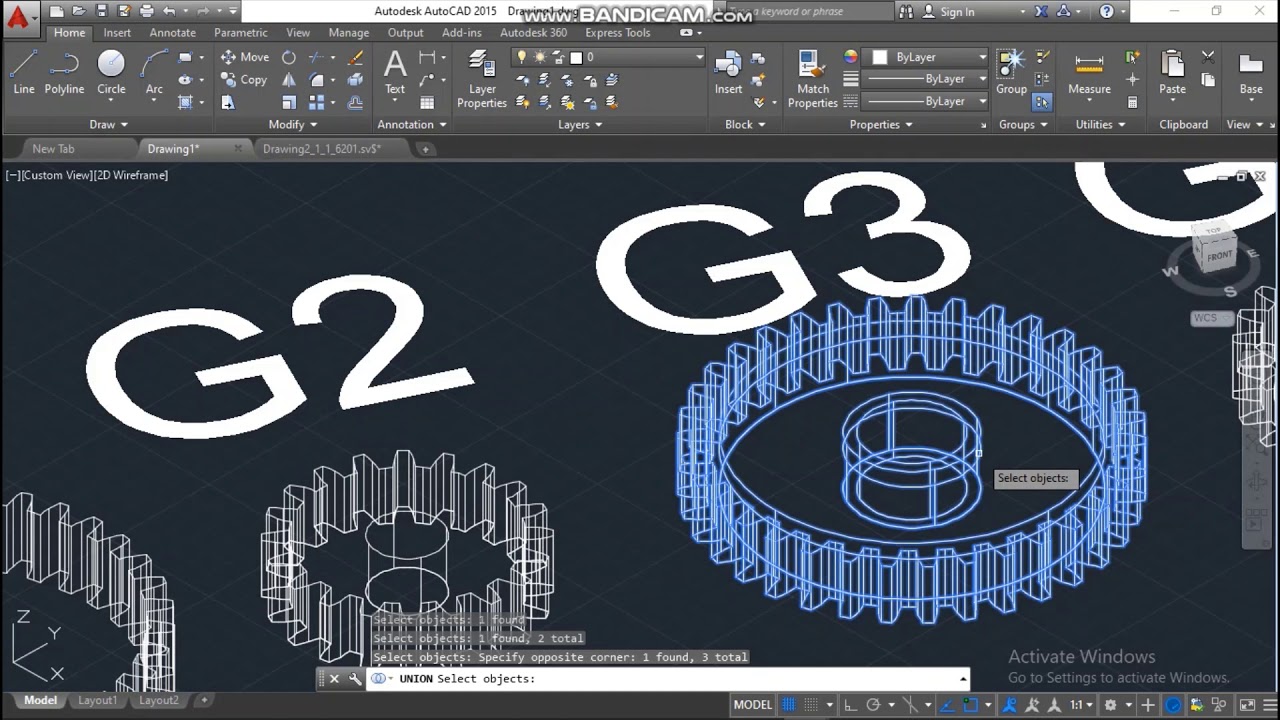Toggle group selection on/off in Groups panel
Image resolution: width=1280 pixels, height=720 pixels.
pos(1042,102)
